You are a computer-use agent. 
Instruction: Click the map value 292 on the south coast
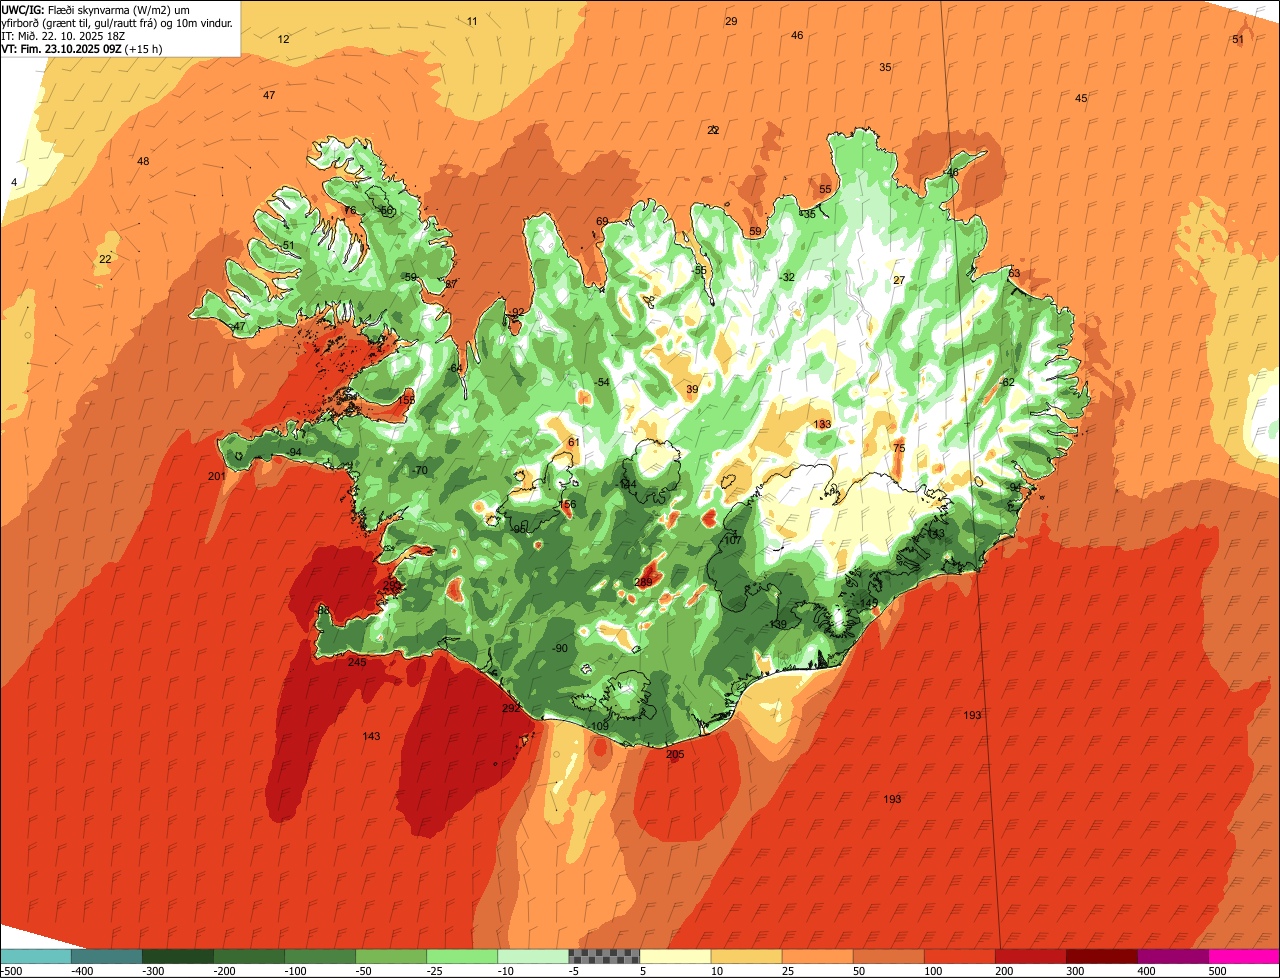(511, 709)
